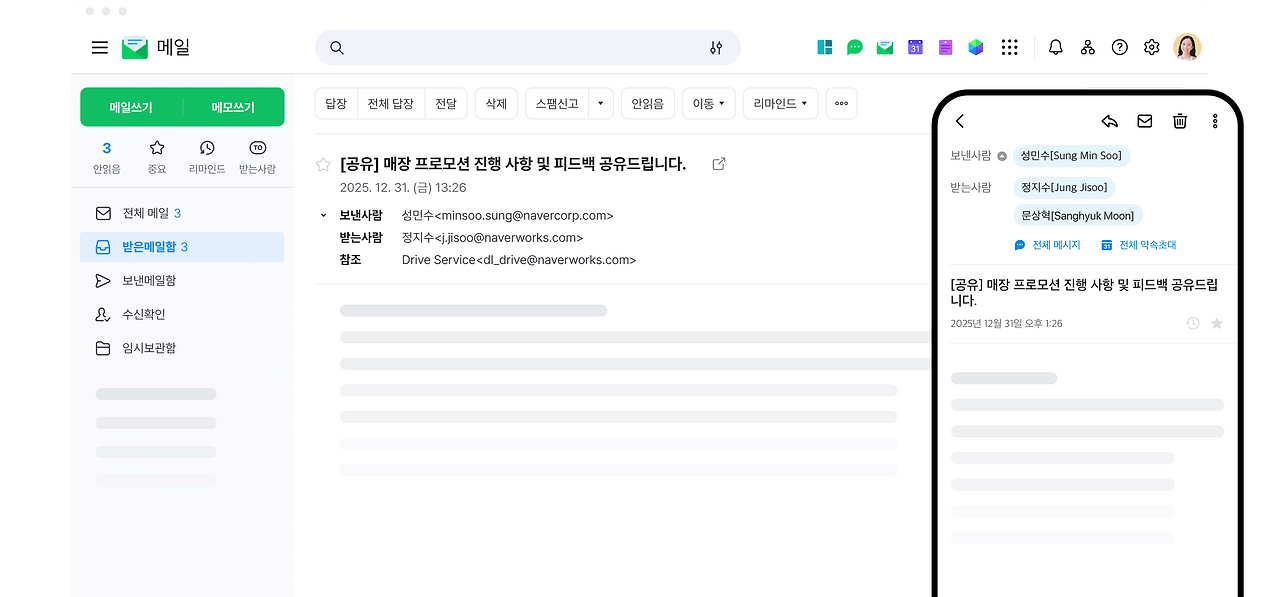Open the more options ellipsis button

(841, 103)
